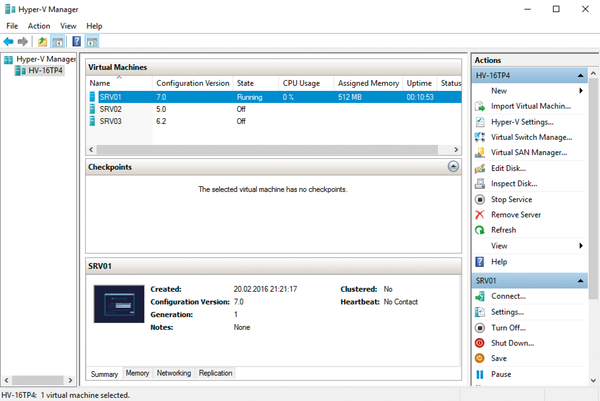Click the green Refresh icon
600x401 pixels.
(480, 230)
